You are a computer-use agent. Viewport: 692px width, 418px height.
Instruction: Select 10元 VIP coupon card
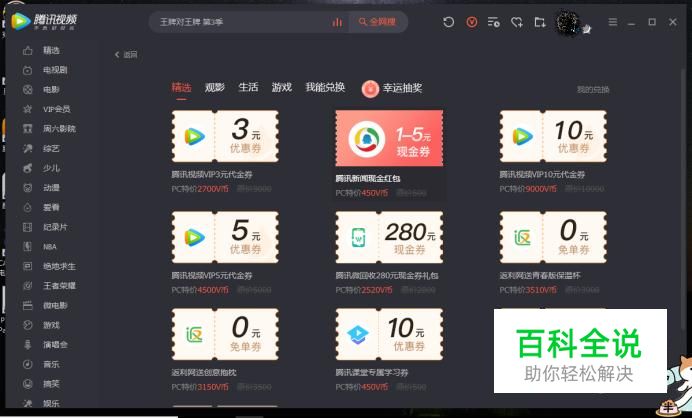(x=553, y=136)
